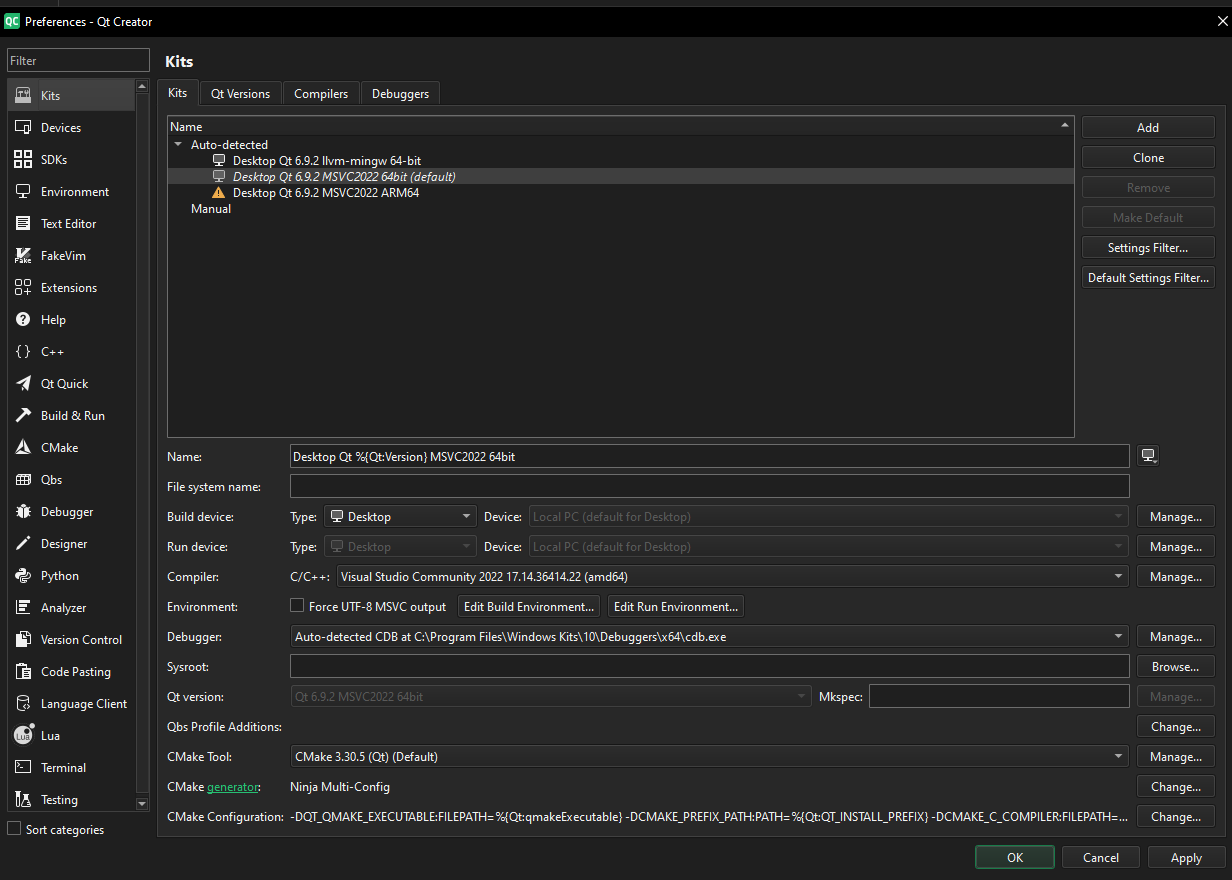Open Run device Device dropdown
Viewport: 1232px width, 880px height.
[x=829, y=547]
